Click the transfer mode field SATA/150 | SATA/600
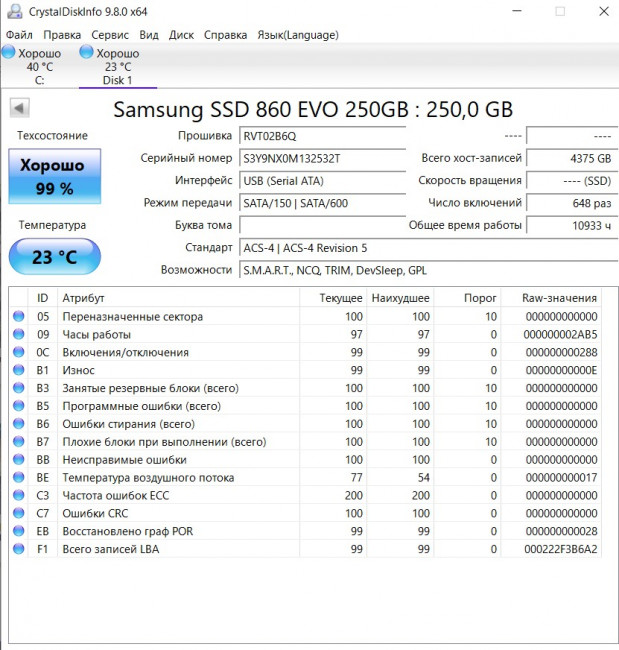Image resolution: width=619 pixels, height=650 pixels. pyautogui.click(x=323, y=203)
